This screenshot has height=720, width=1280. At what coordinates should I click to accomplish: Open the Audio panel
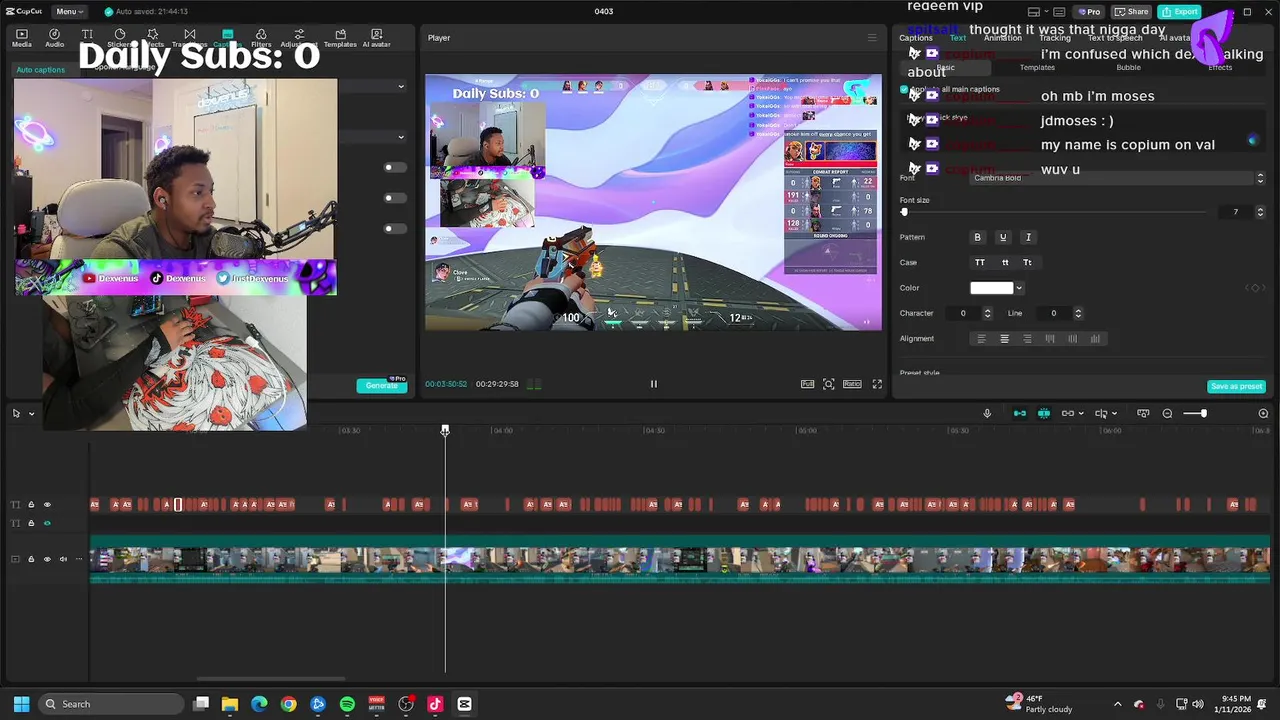coord(54,38)
